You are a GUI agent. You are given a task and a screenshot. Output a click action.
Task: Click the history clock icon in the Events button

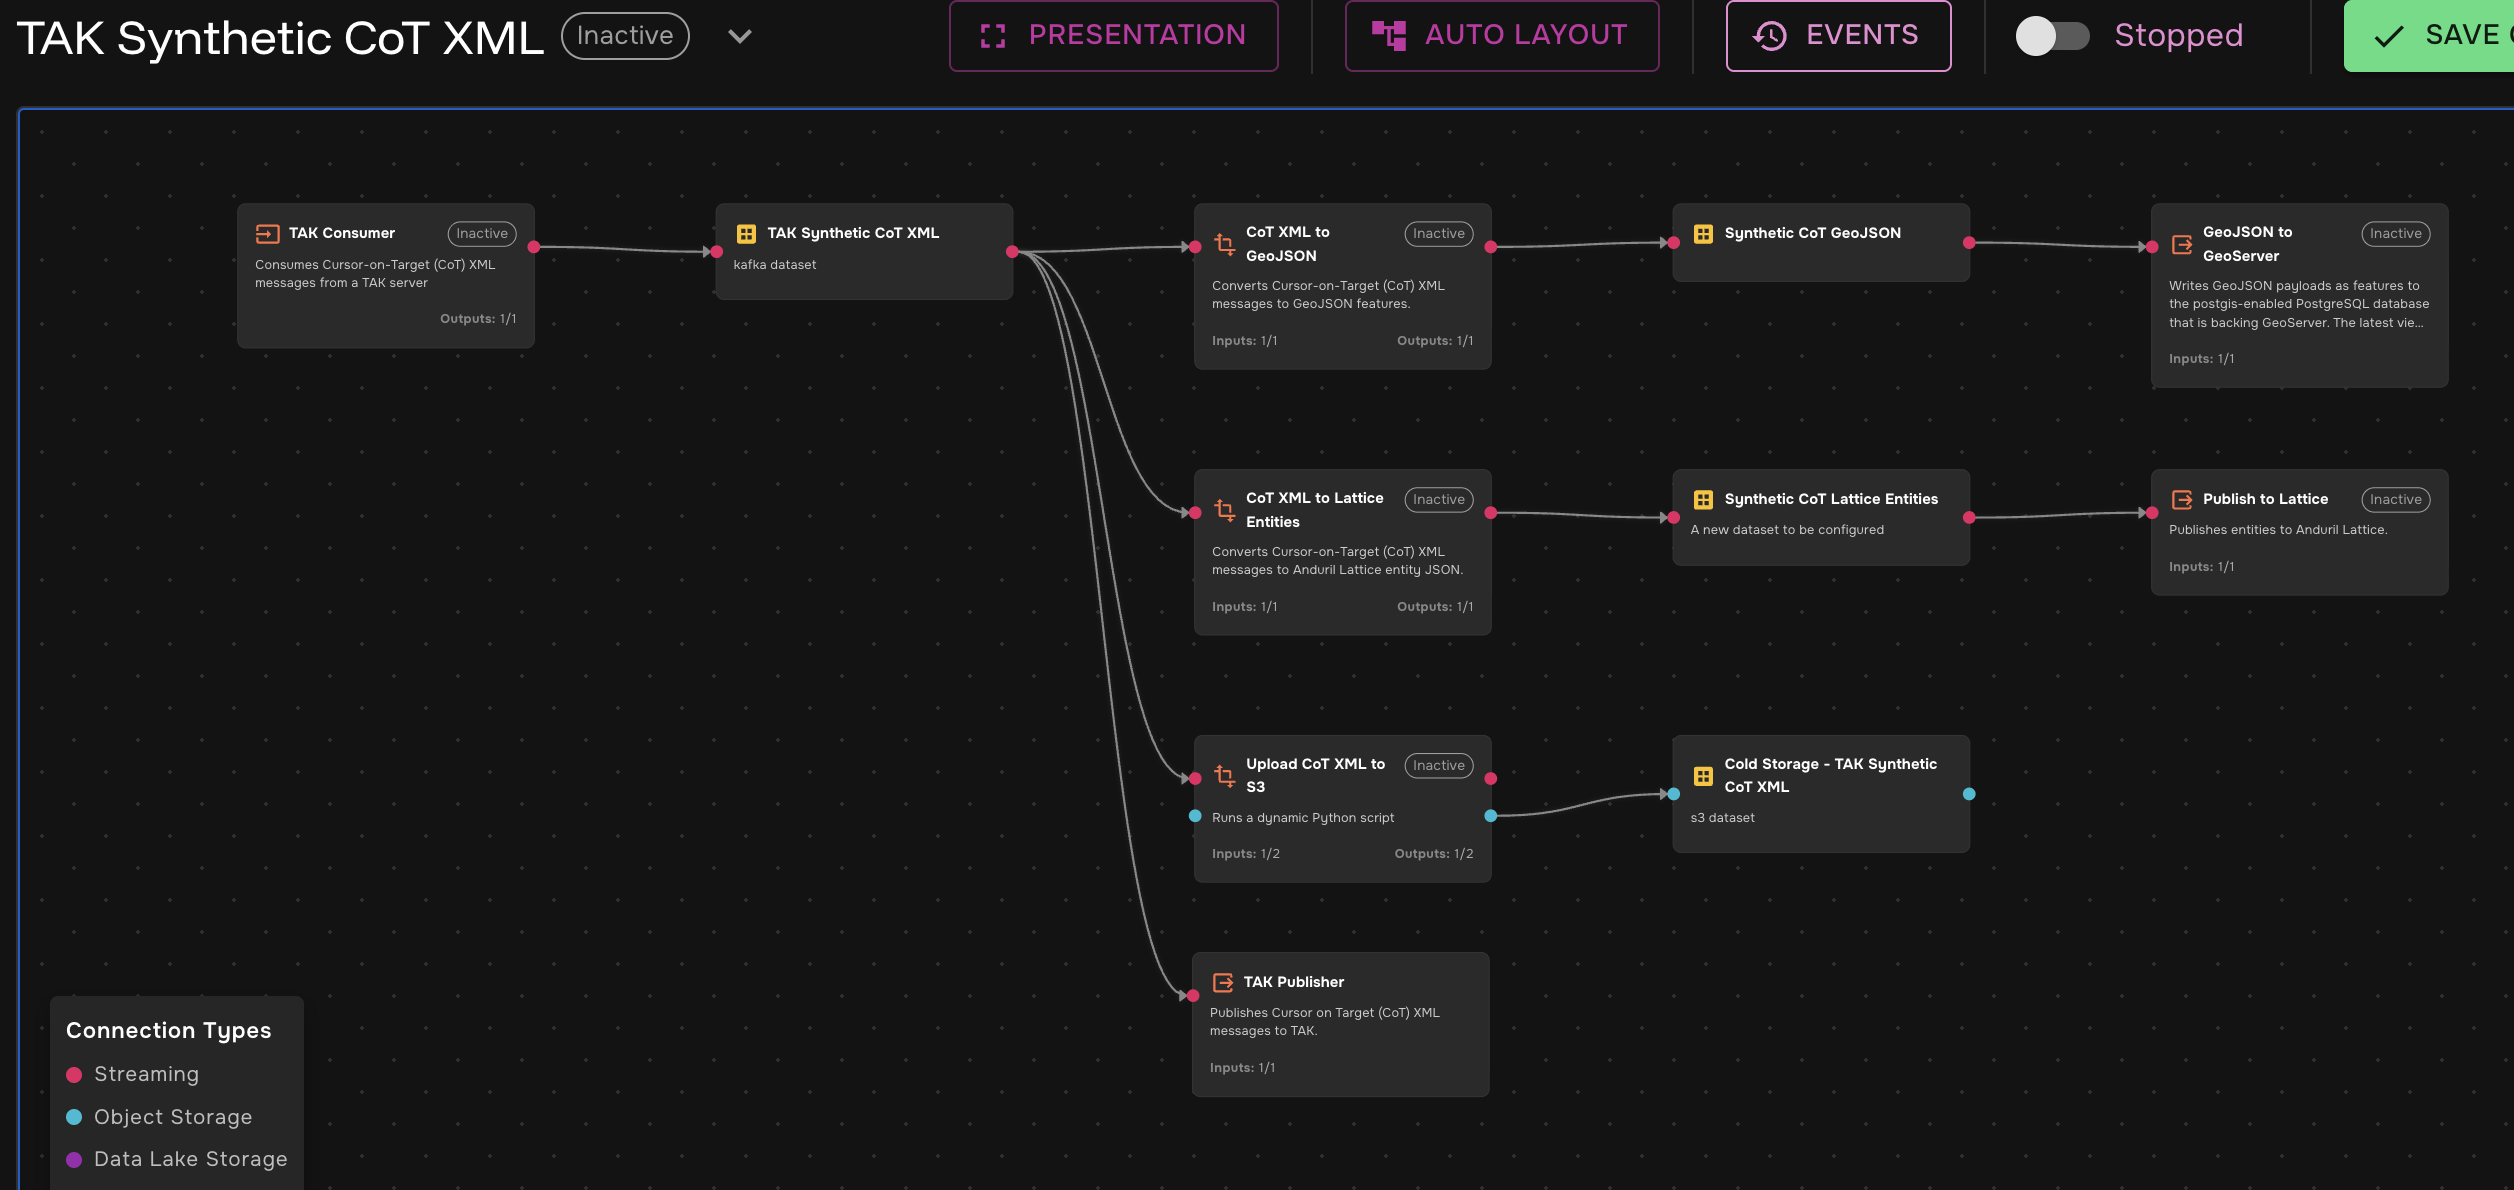click(x=1770, y=36)
